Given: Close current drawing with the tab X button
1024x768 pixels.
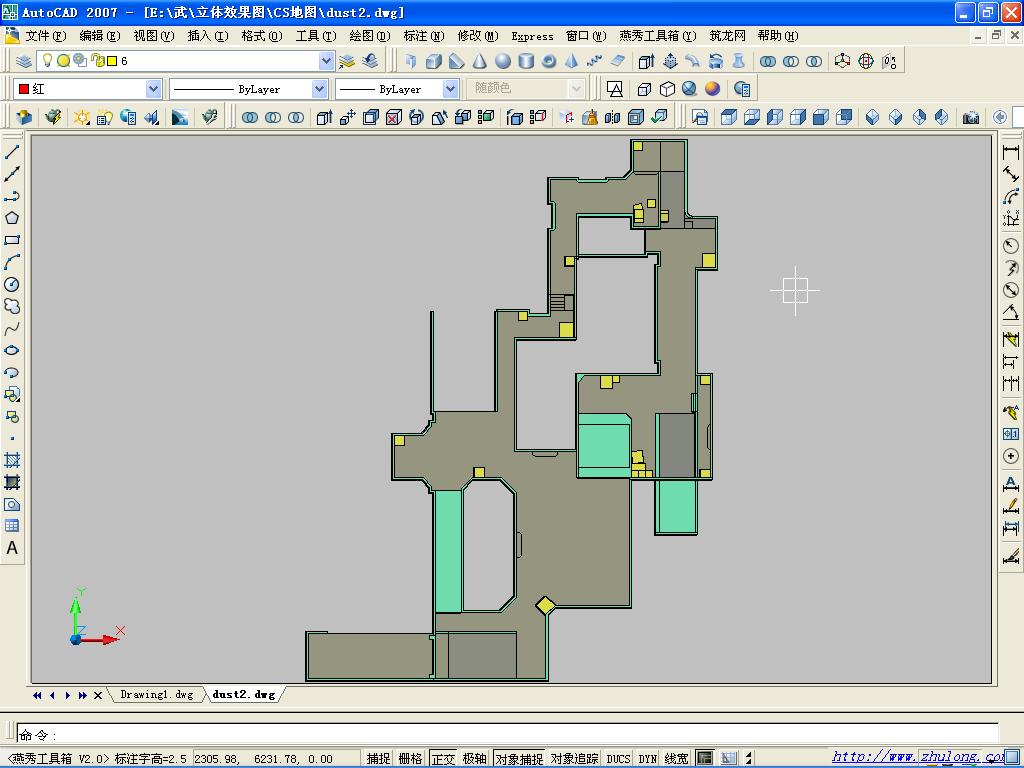Looking at the screenshot, I should [98, 696].
